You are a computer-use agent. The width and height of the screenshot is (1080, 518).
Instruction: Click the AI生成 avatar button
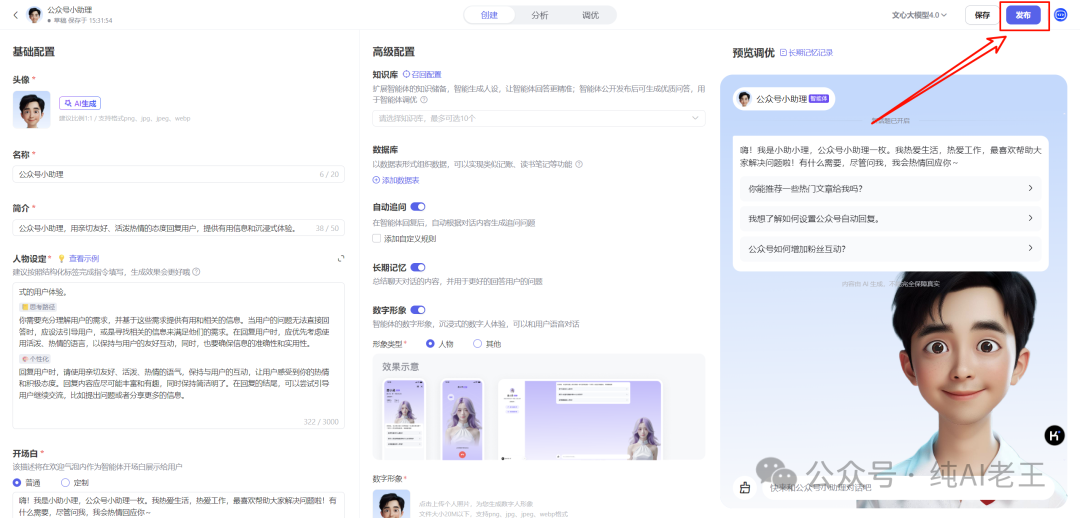tap(80, 103)
